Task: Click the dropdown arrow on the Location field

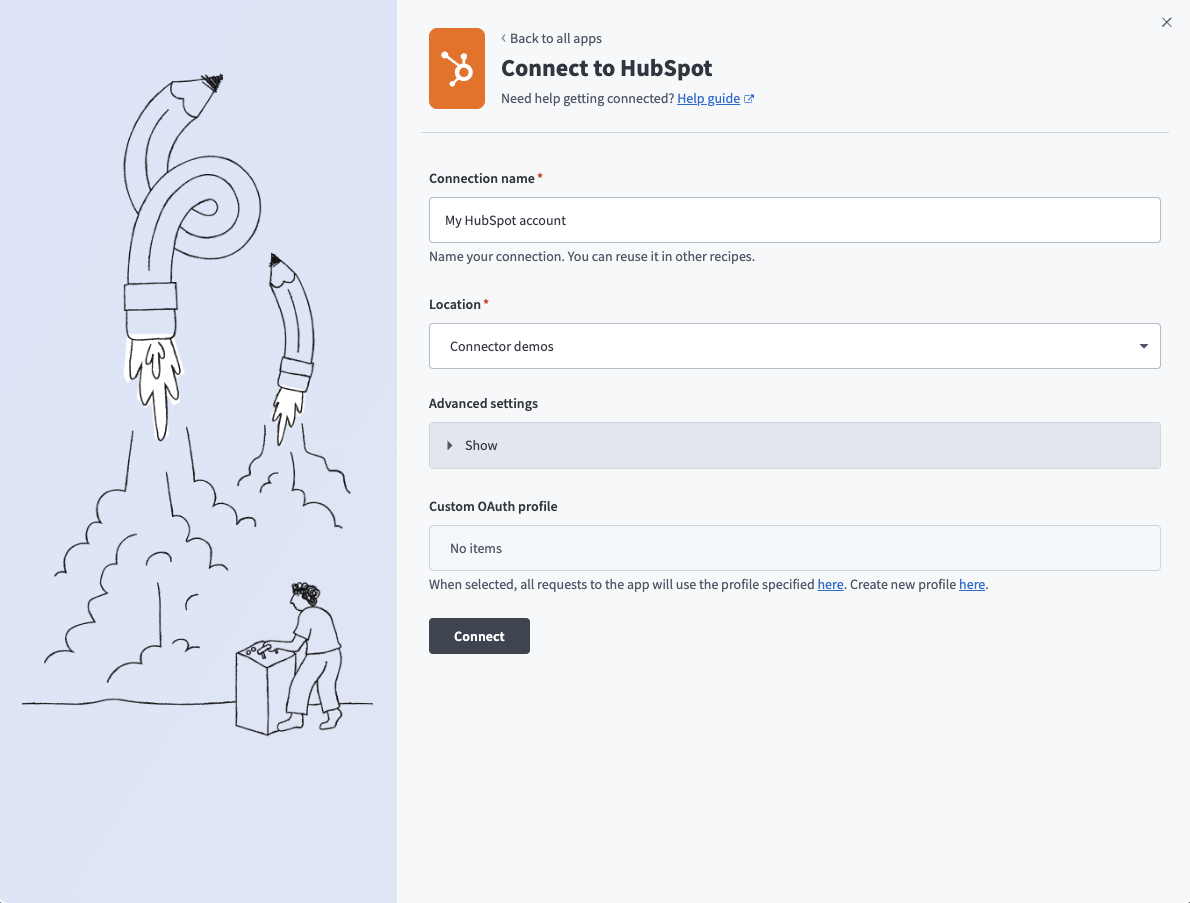Action: point(1143,346)
